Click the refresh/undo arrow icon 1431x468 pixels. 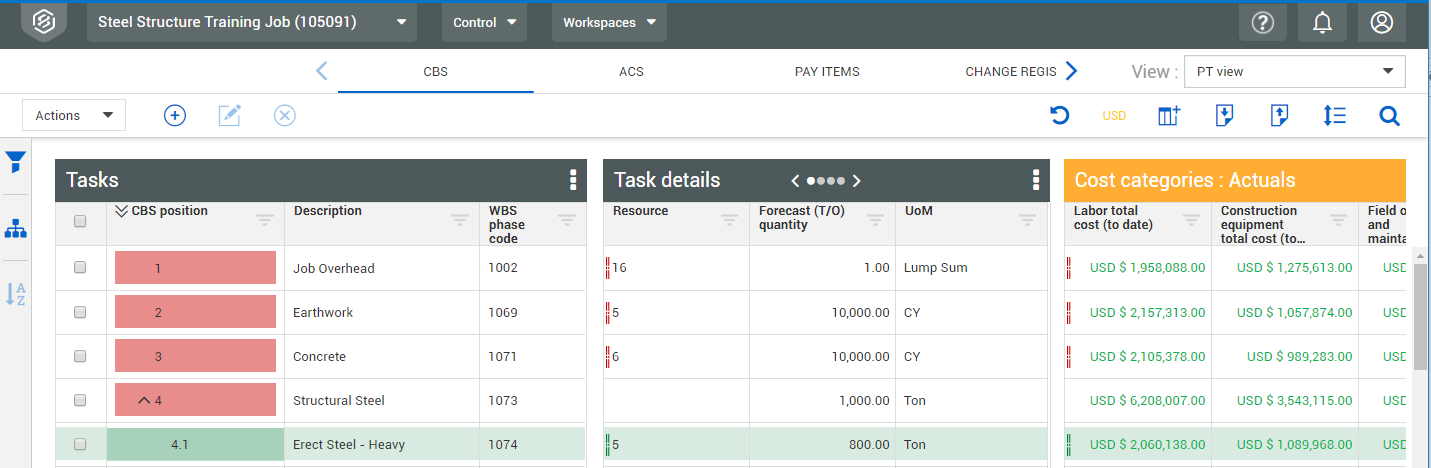(x=1060, y=116)
